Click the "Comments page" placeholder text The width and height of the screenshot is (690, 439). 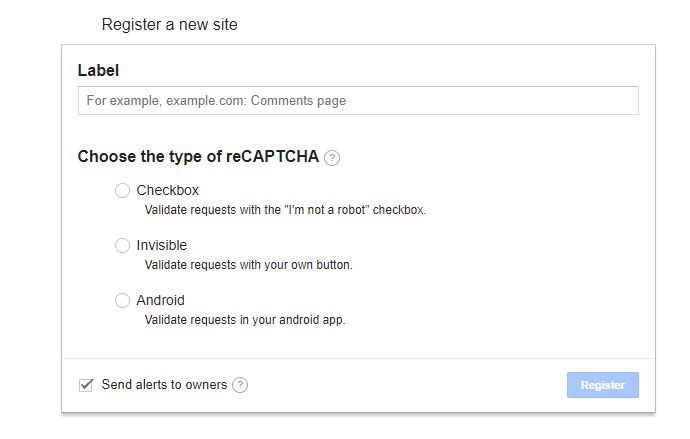[x=298, y=101]
